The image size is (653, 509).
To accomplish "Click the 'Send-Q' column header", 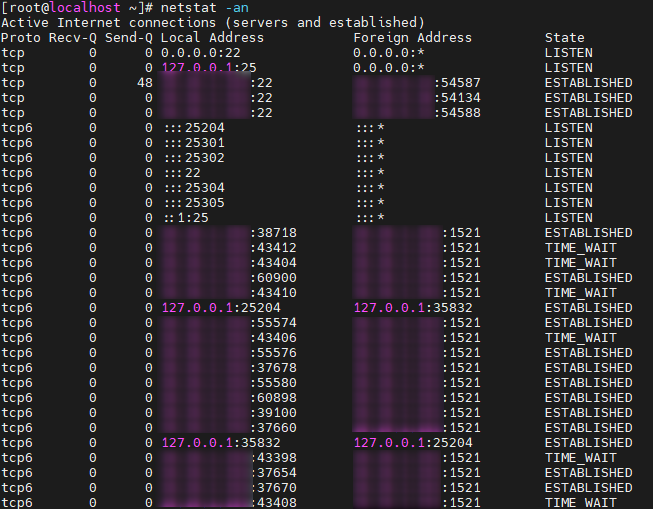I will pos(129,38).
